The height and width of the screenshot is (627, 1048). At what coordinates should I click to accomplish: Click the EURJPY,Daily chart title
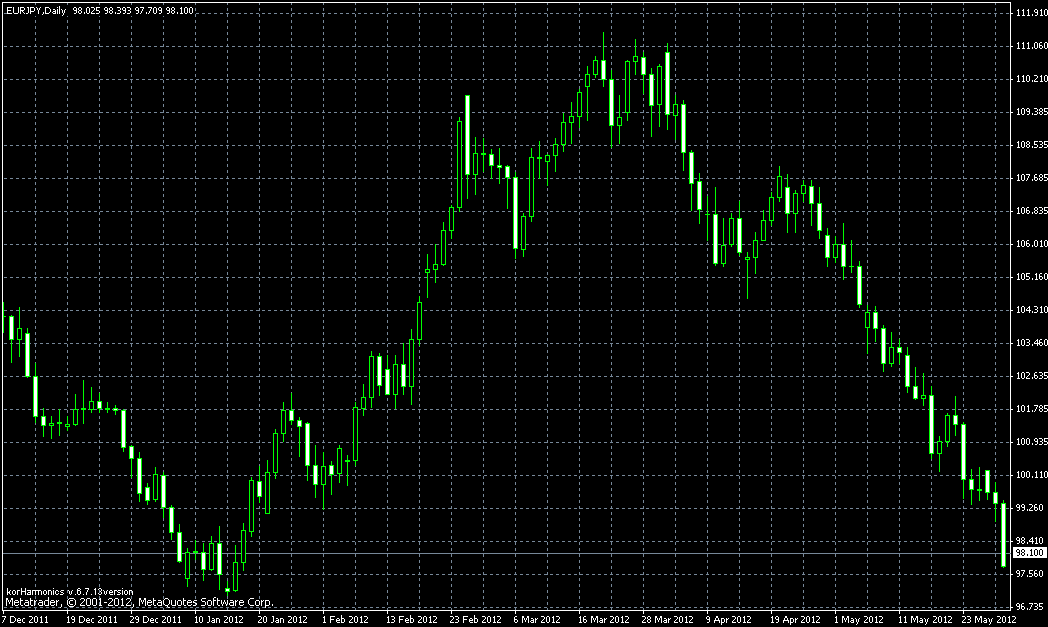click(35, 11)
